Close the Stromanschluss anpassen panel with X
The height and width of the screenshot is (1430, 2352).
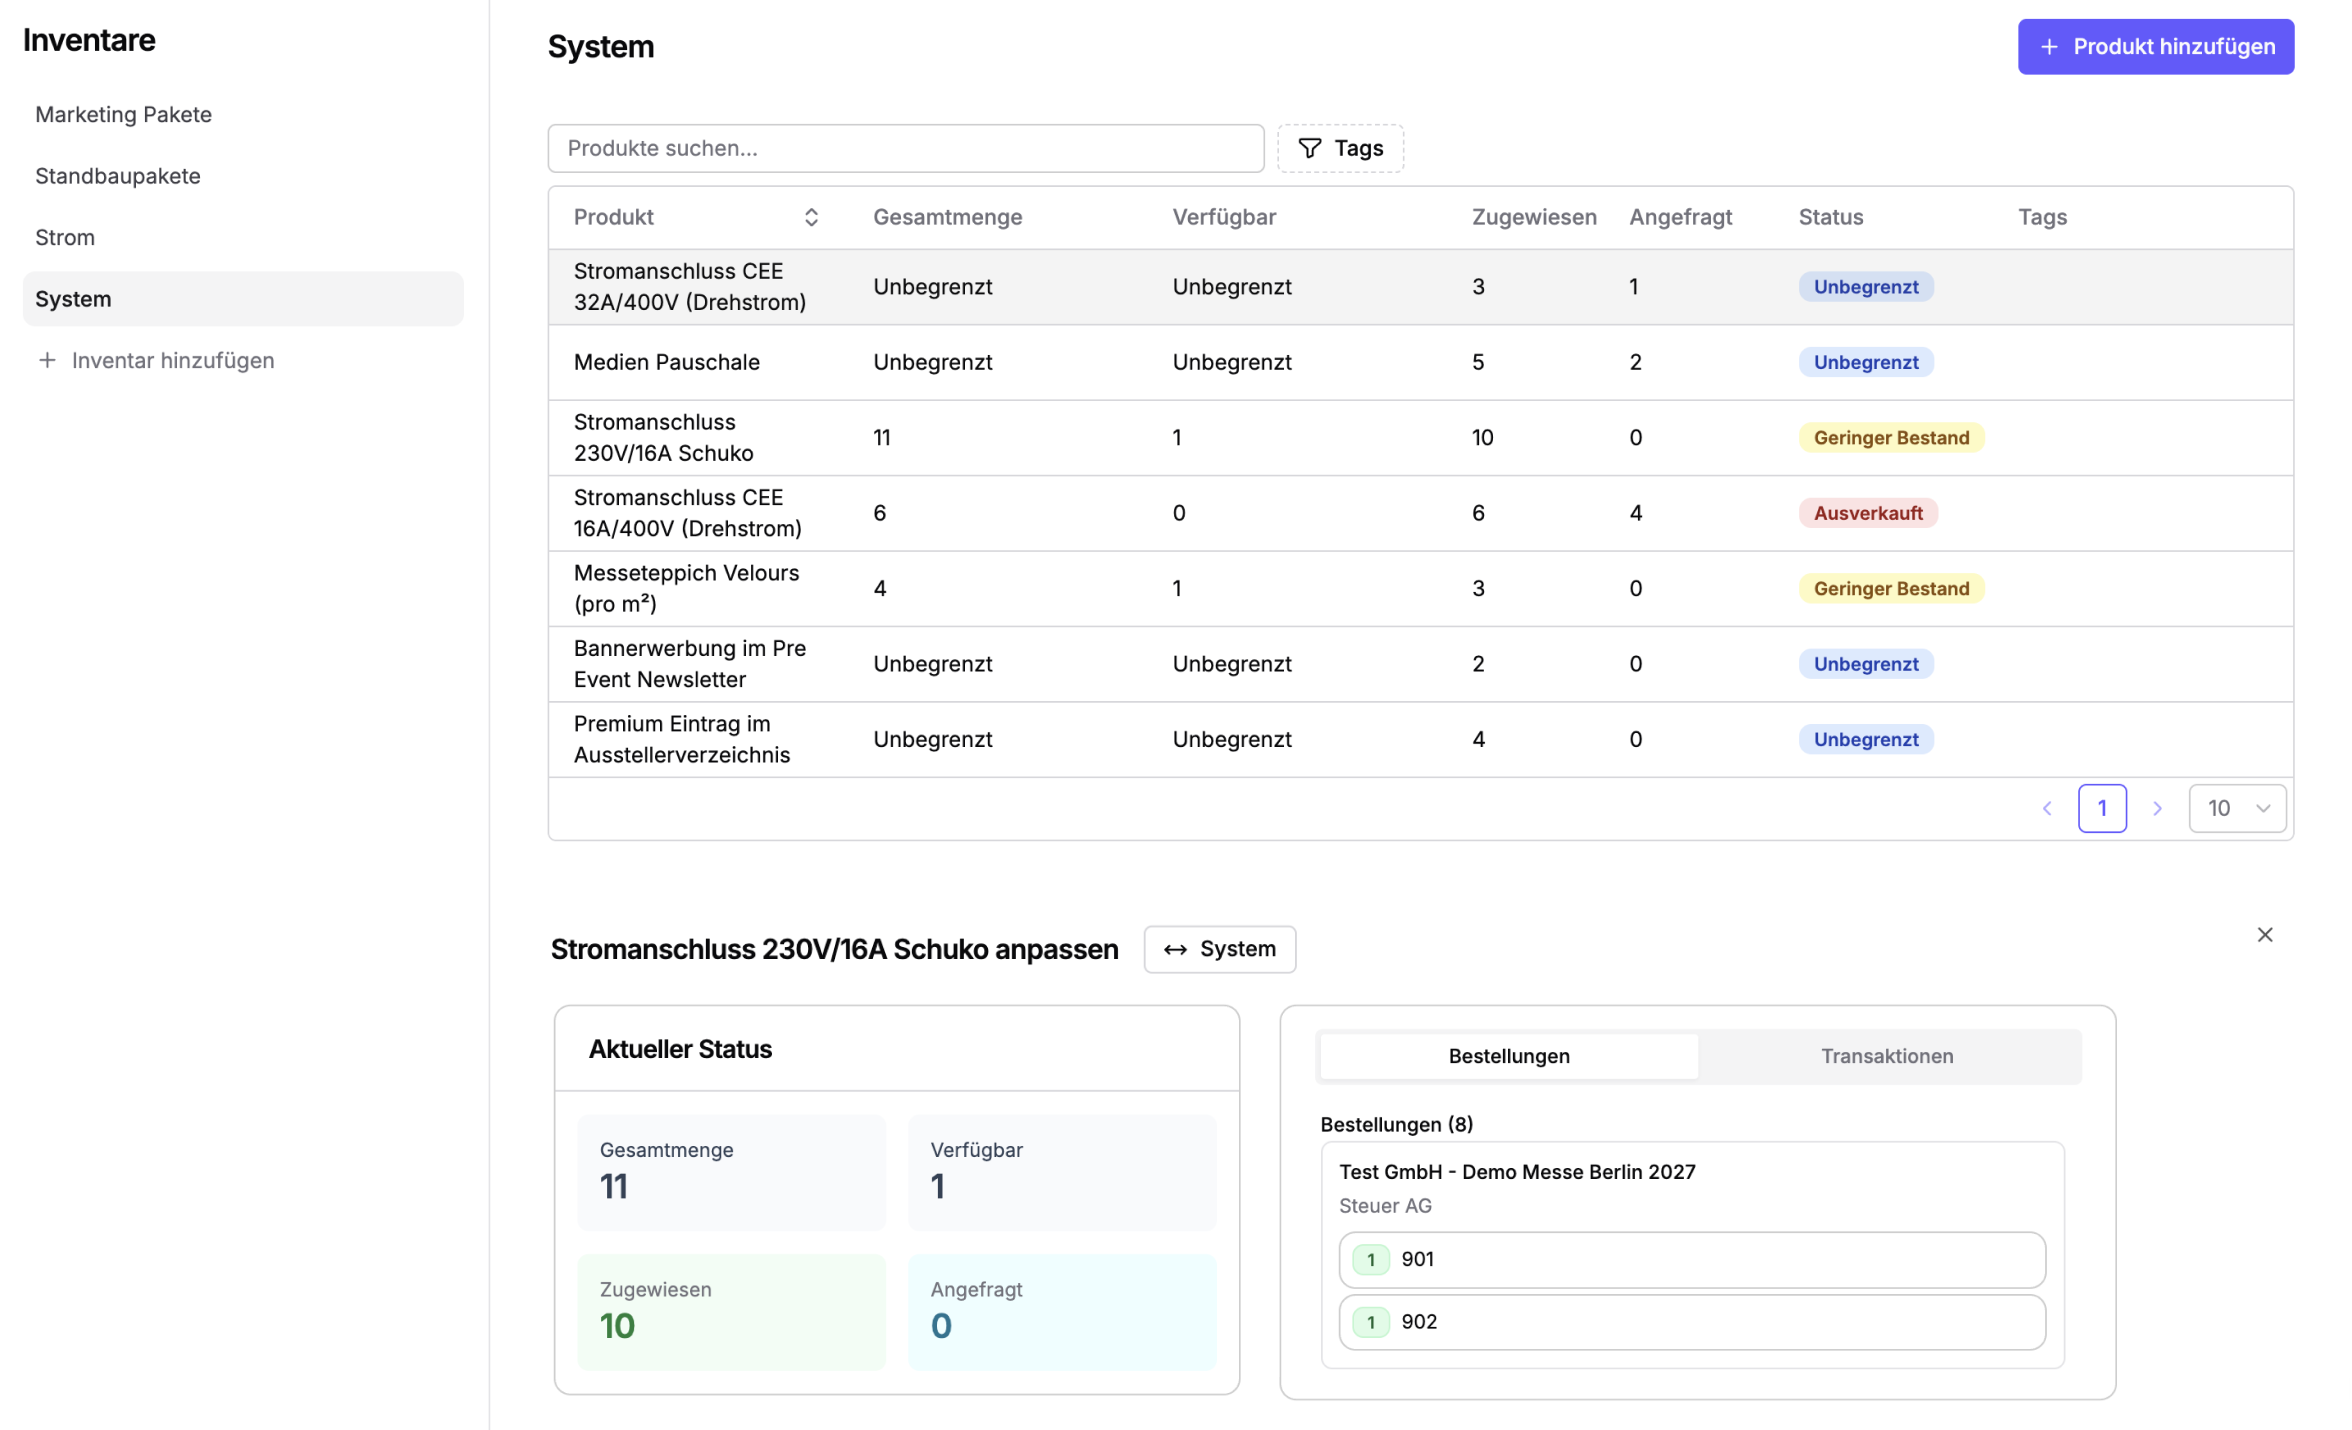[2265, 934]
